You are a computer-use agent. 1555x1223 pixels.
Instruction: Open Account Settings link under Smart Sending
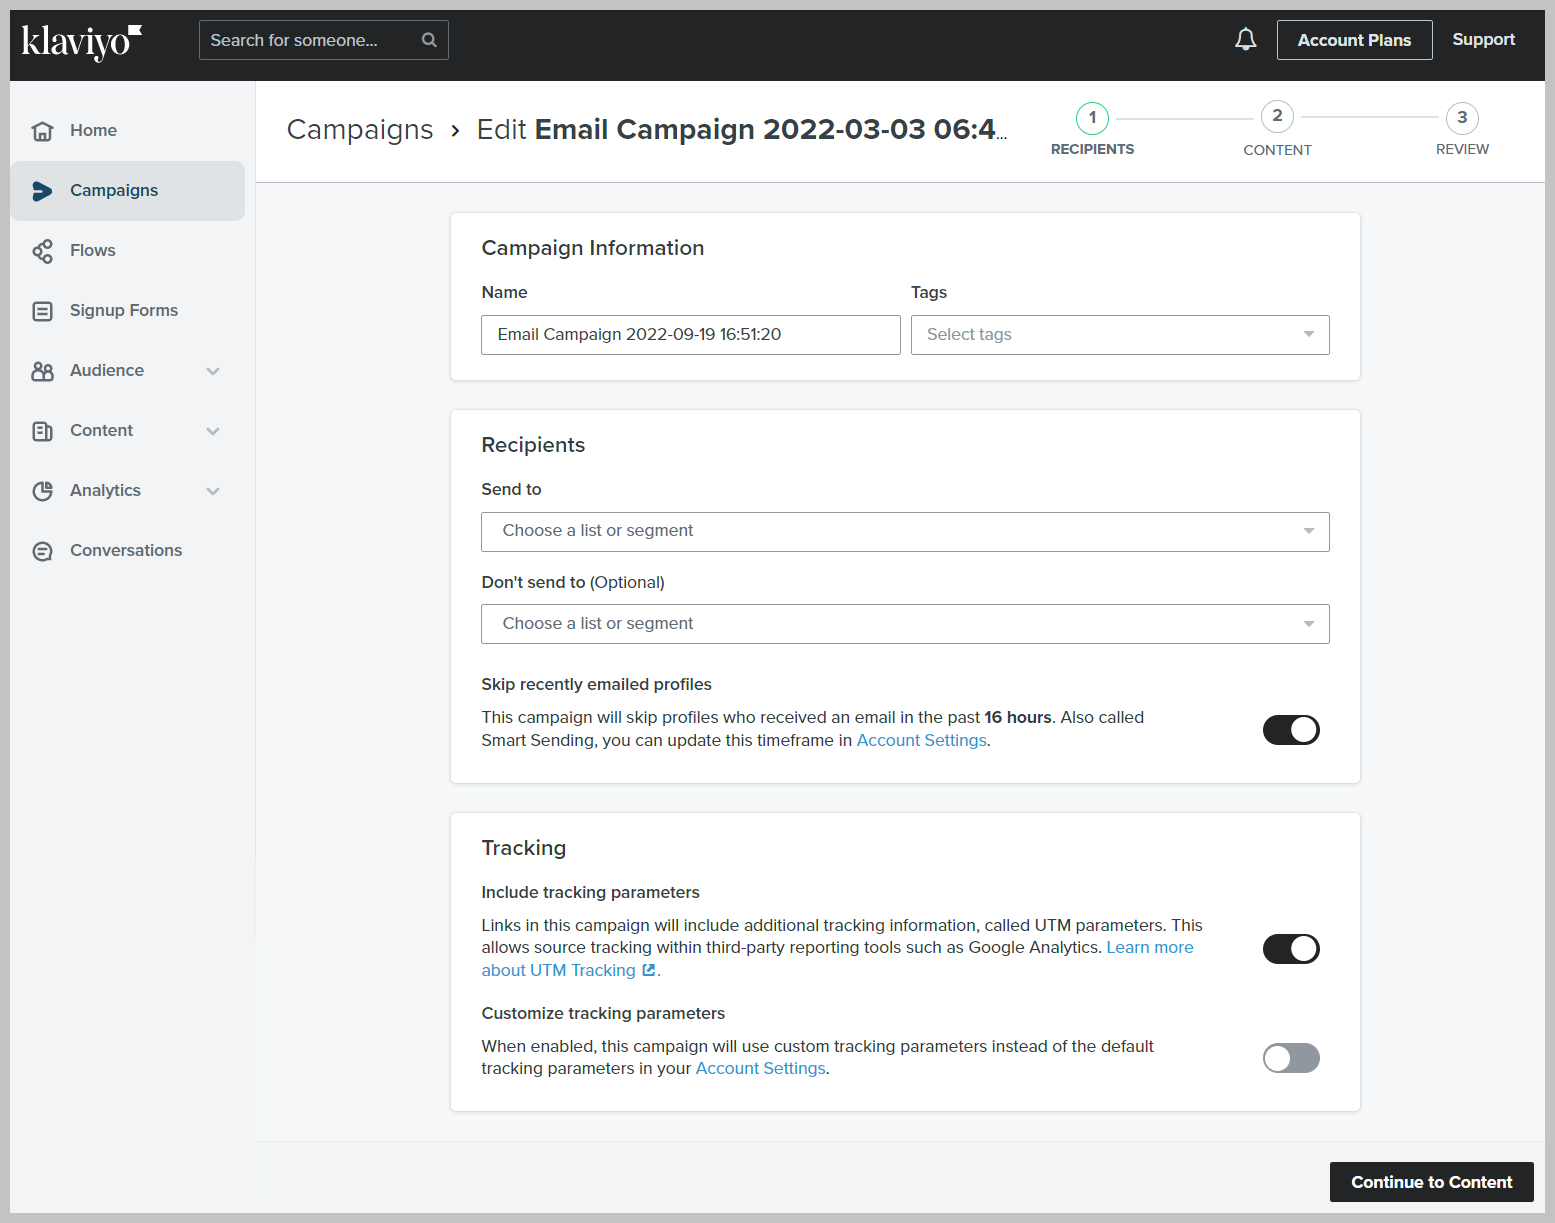pos(921,740)
